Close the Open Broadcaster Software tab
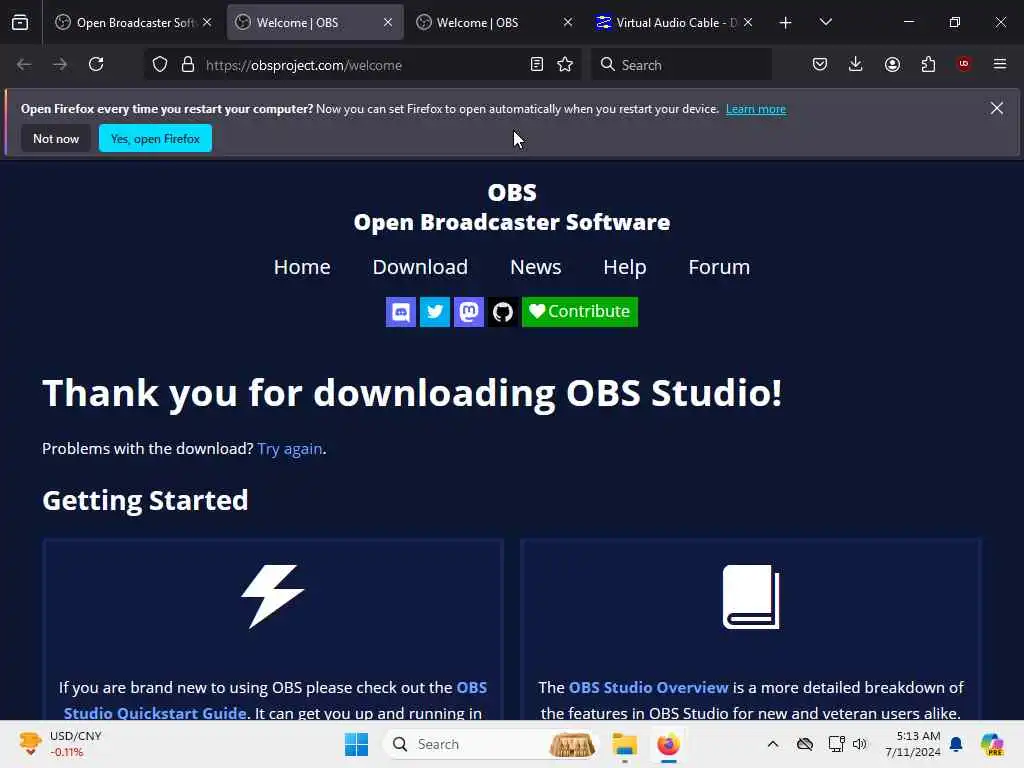Image resolution: width=1024 pixels, height=768 pixels. 207,22
